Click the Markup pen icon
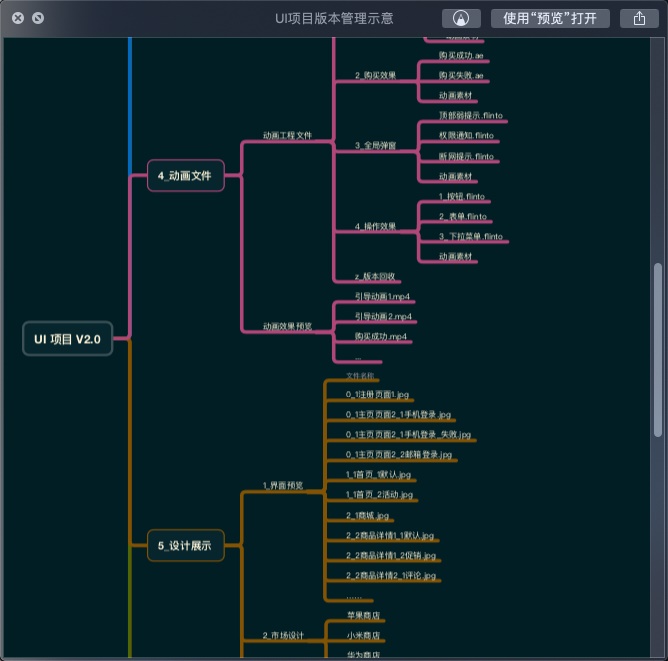The image size is (668, 661). point(461,18)
